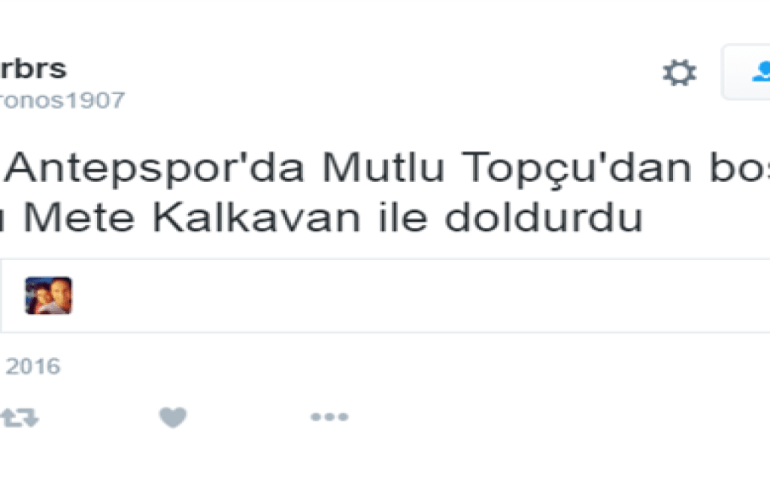770x485 pixels.
Task: Retweet this tweet
Action: tap(19, 418)
